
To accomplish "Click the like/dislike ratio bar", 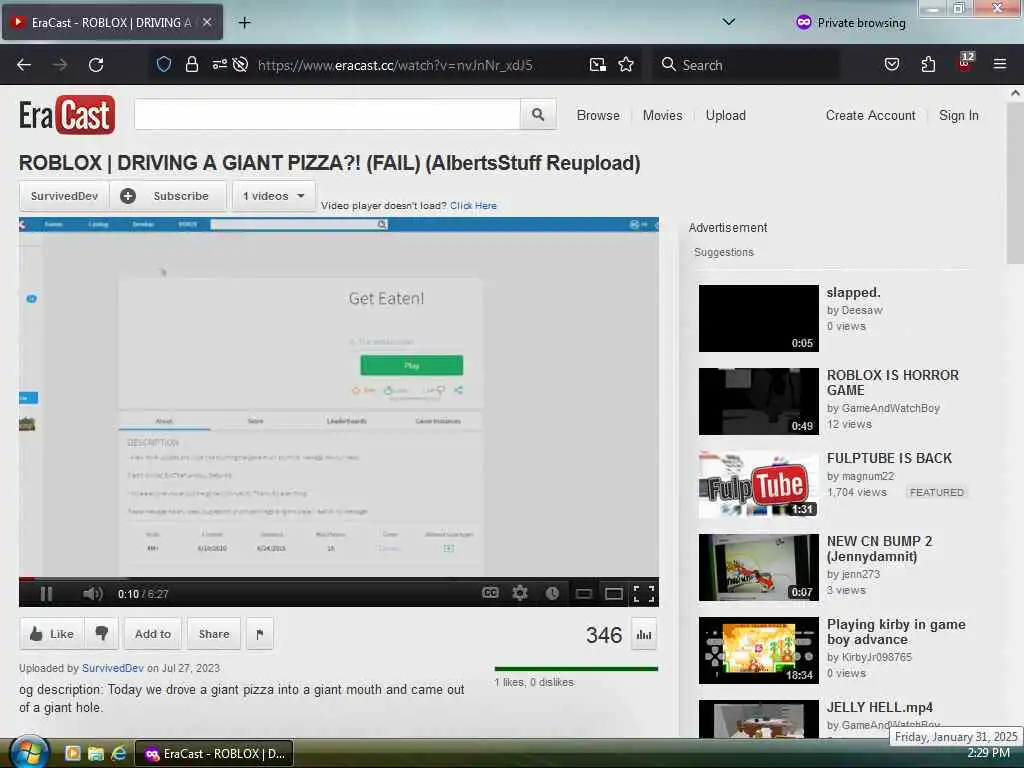I will click(576, 669).
